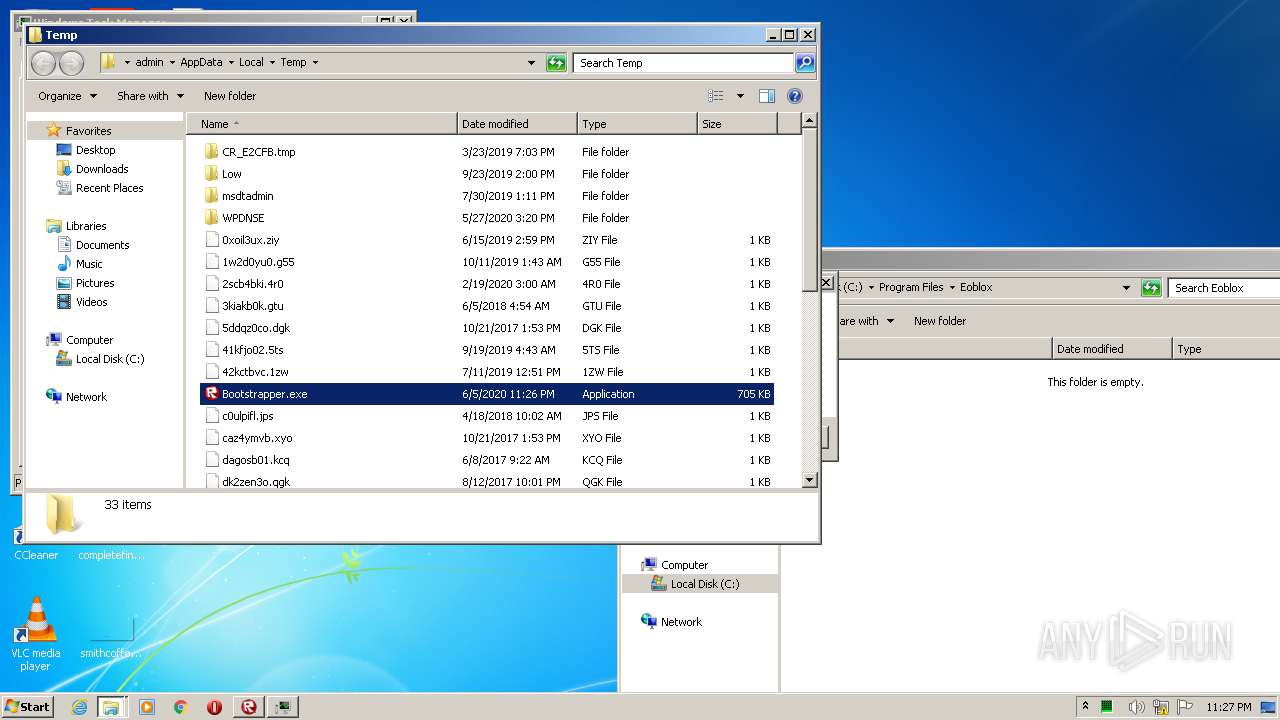The height and width of the screenshot is (720, 1280).
Task: Open the Share with dropdown
Action: (150, 96)
